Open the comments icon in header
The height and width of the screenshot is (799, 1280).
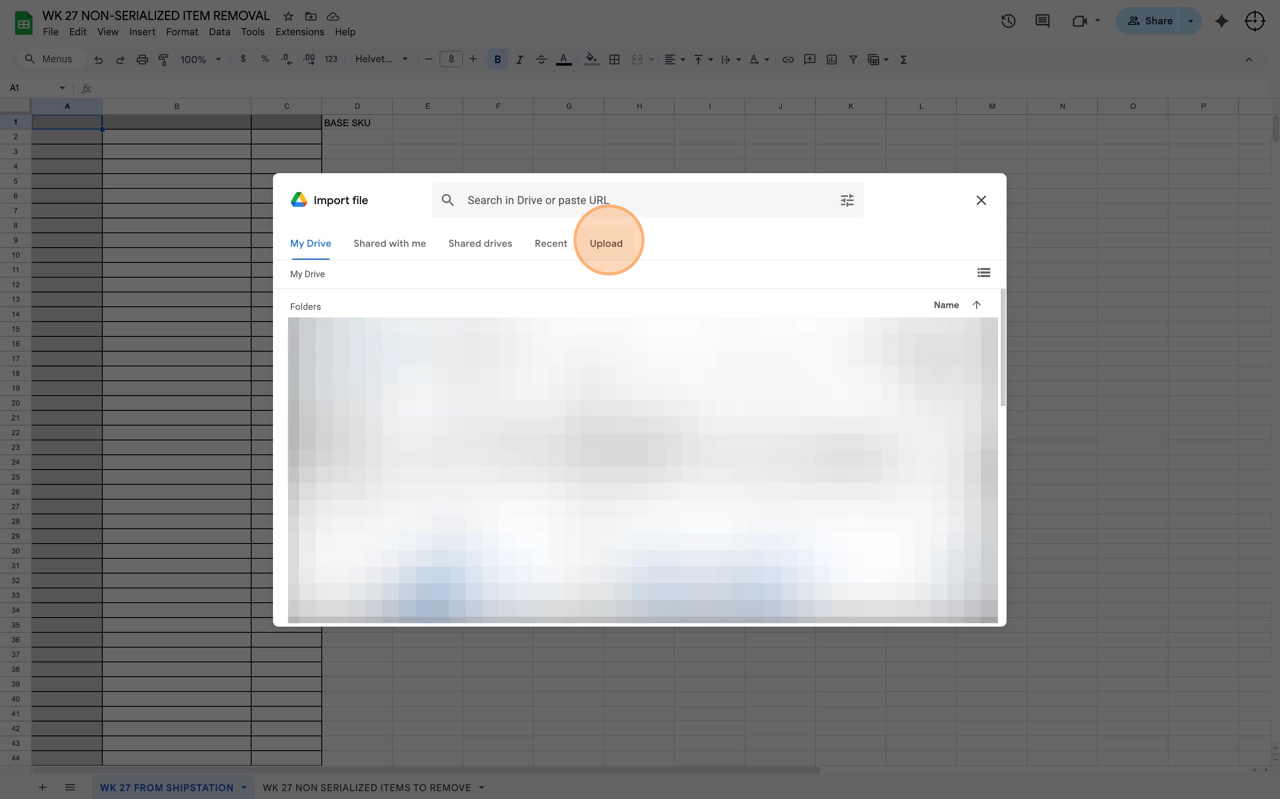(x=1042, y=21)
